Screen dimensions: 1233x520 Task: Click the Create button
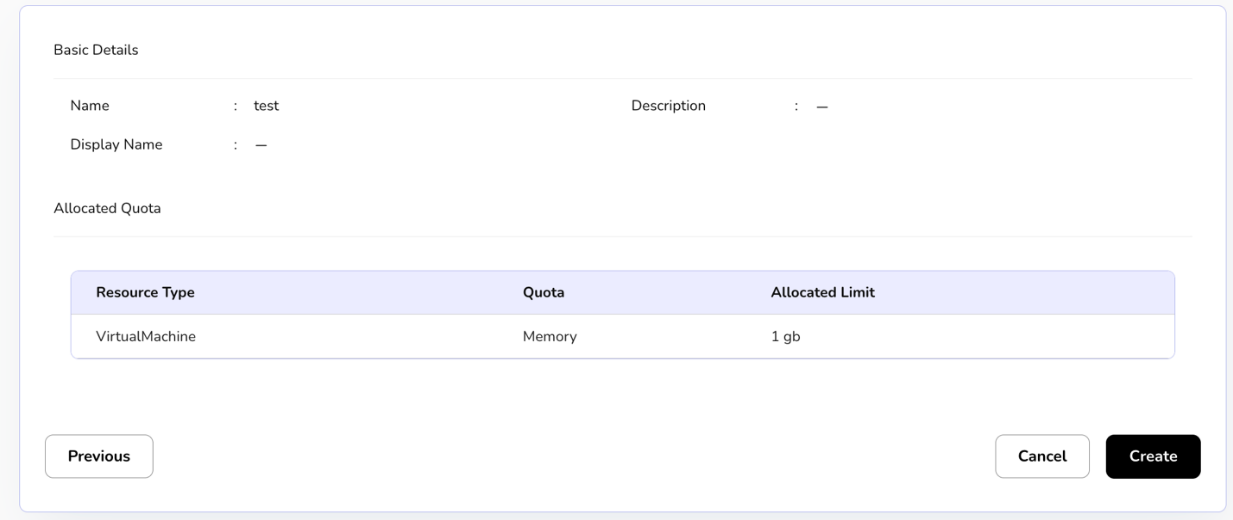point(1152,456)
